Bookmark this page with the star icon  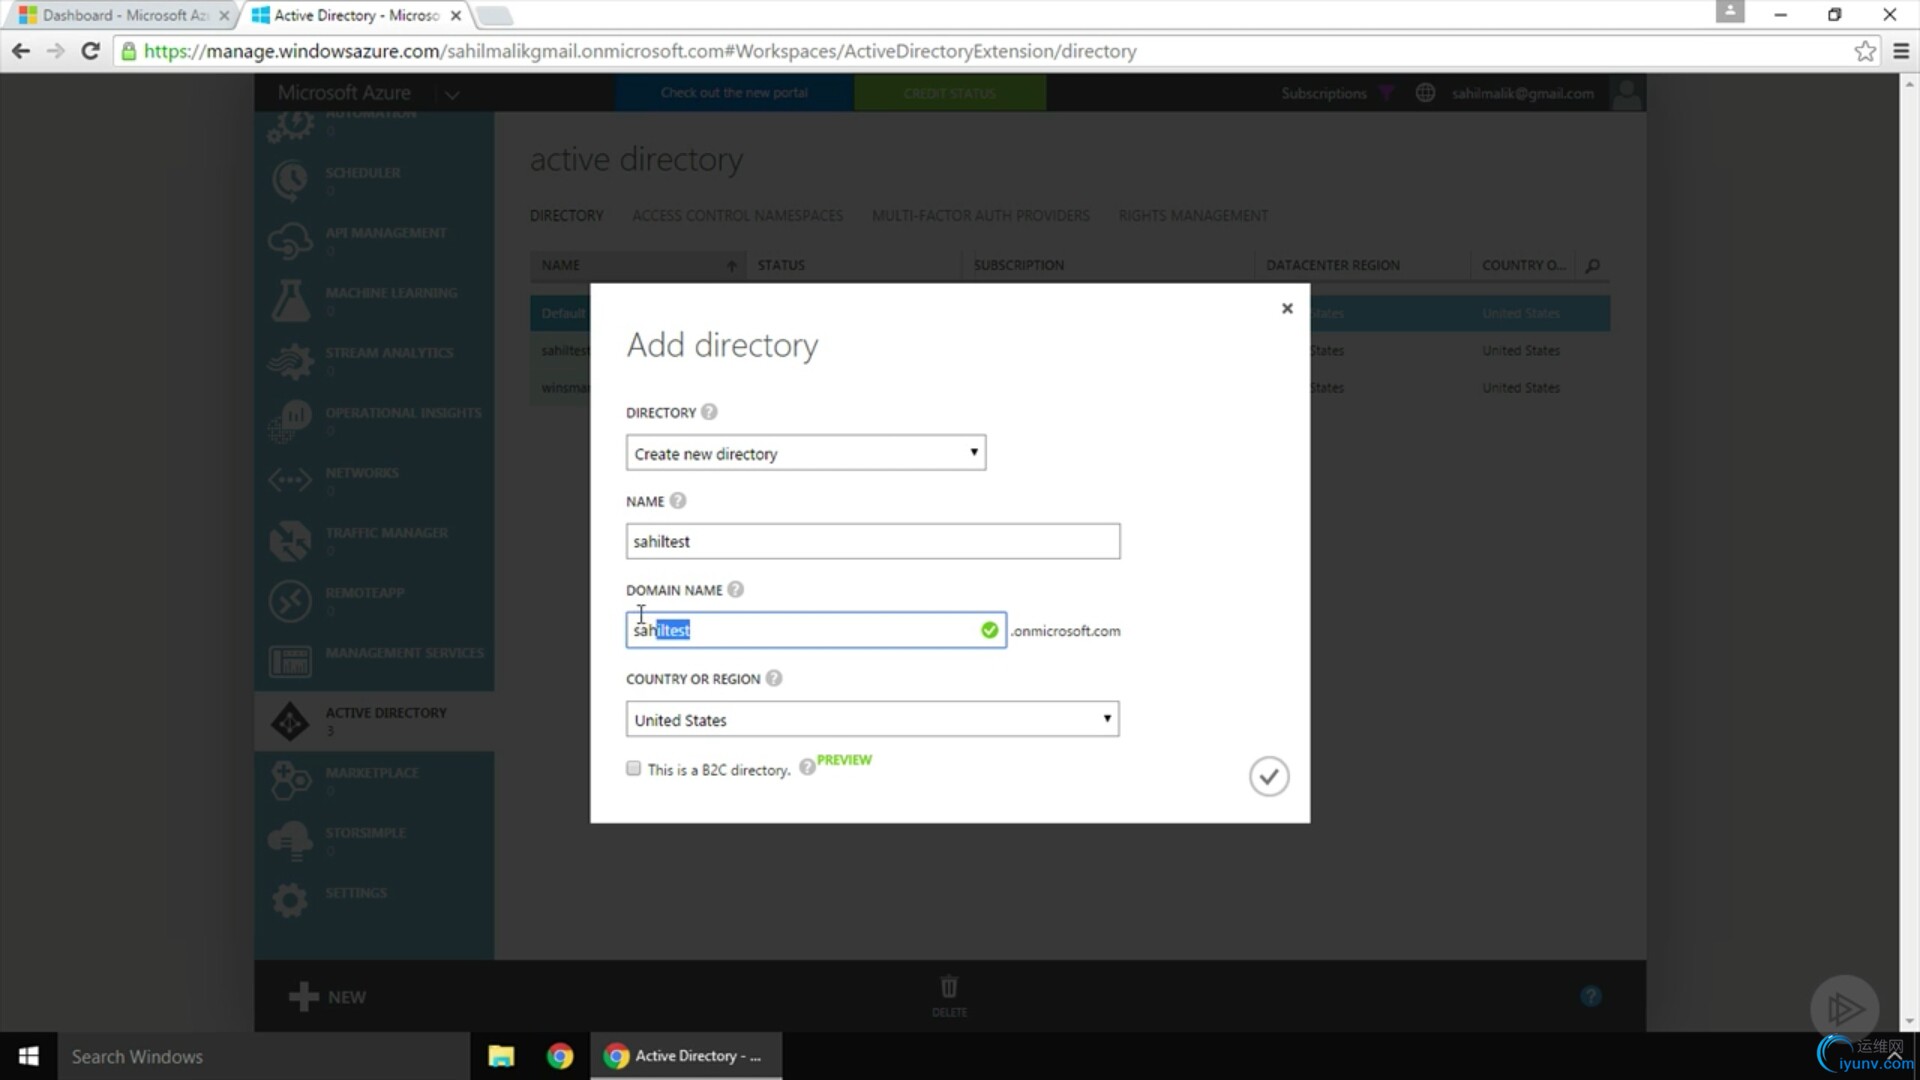pyautogui.click(x=1864, y=51)
